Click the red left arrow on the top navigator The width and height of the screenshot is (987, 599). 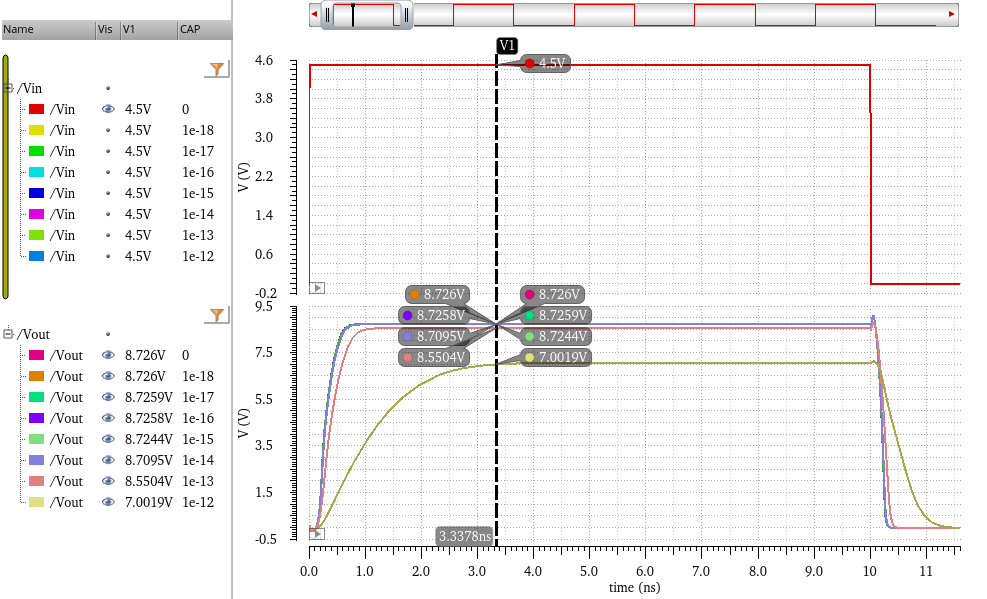316,15
